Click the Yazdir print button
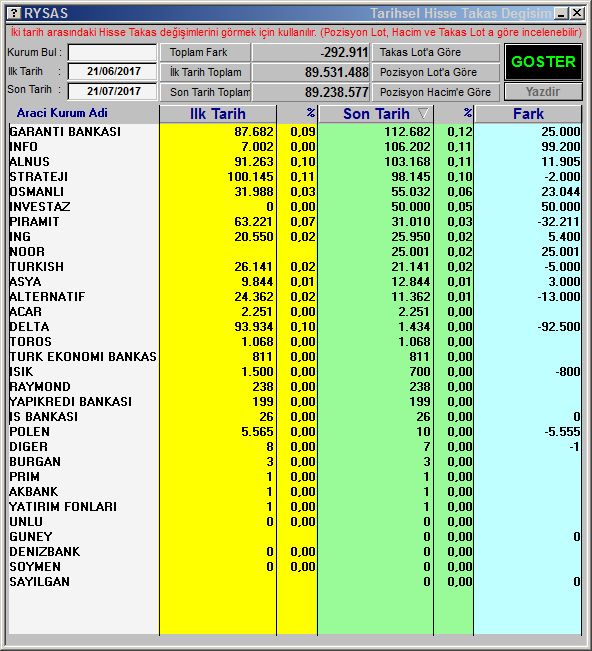This screenshot has height=651, width=592. pos(543,92)
